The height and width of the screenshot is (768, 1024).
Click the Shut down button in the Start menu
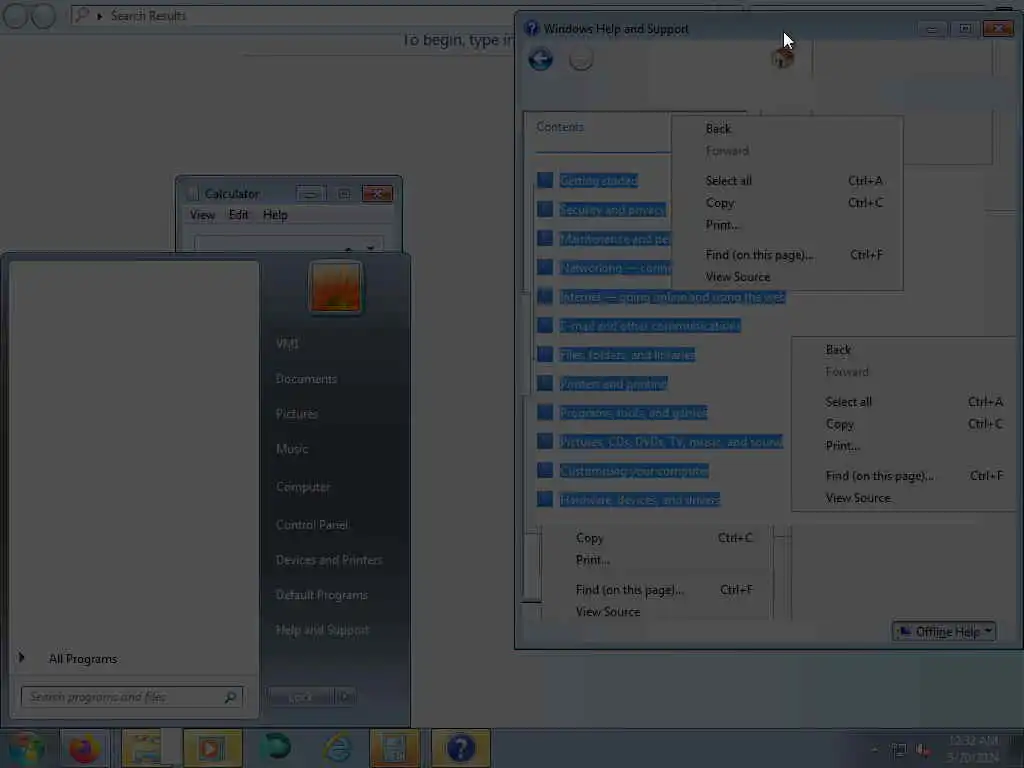[x=300, y=697]
